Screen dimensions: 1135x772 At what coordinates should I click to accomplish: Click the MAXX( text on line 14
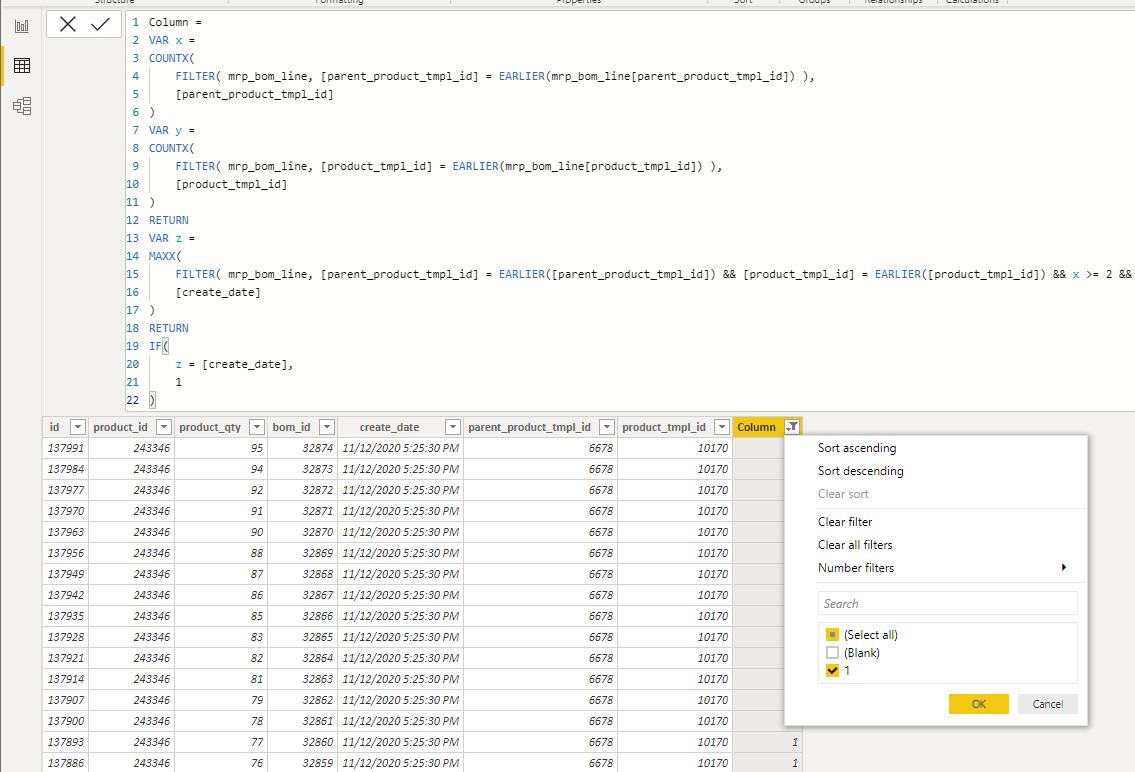(165, 256)
